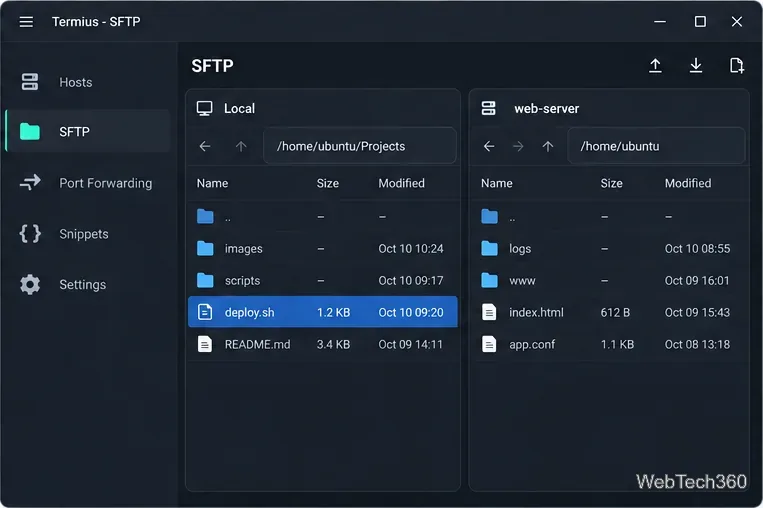Go forward in the web-server pane
The image size is (763, 508).
(x=518, y=146)
